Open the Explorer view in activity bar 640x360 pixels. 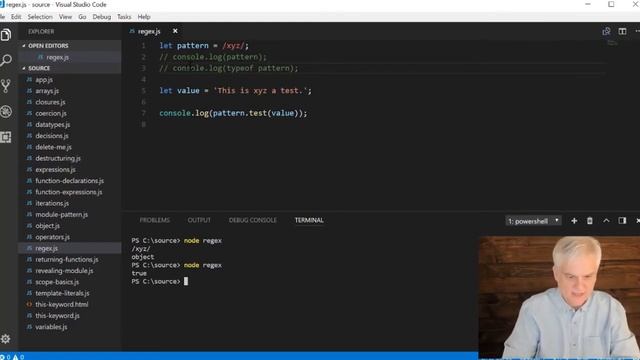pos(6,35)
